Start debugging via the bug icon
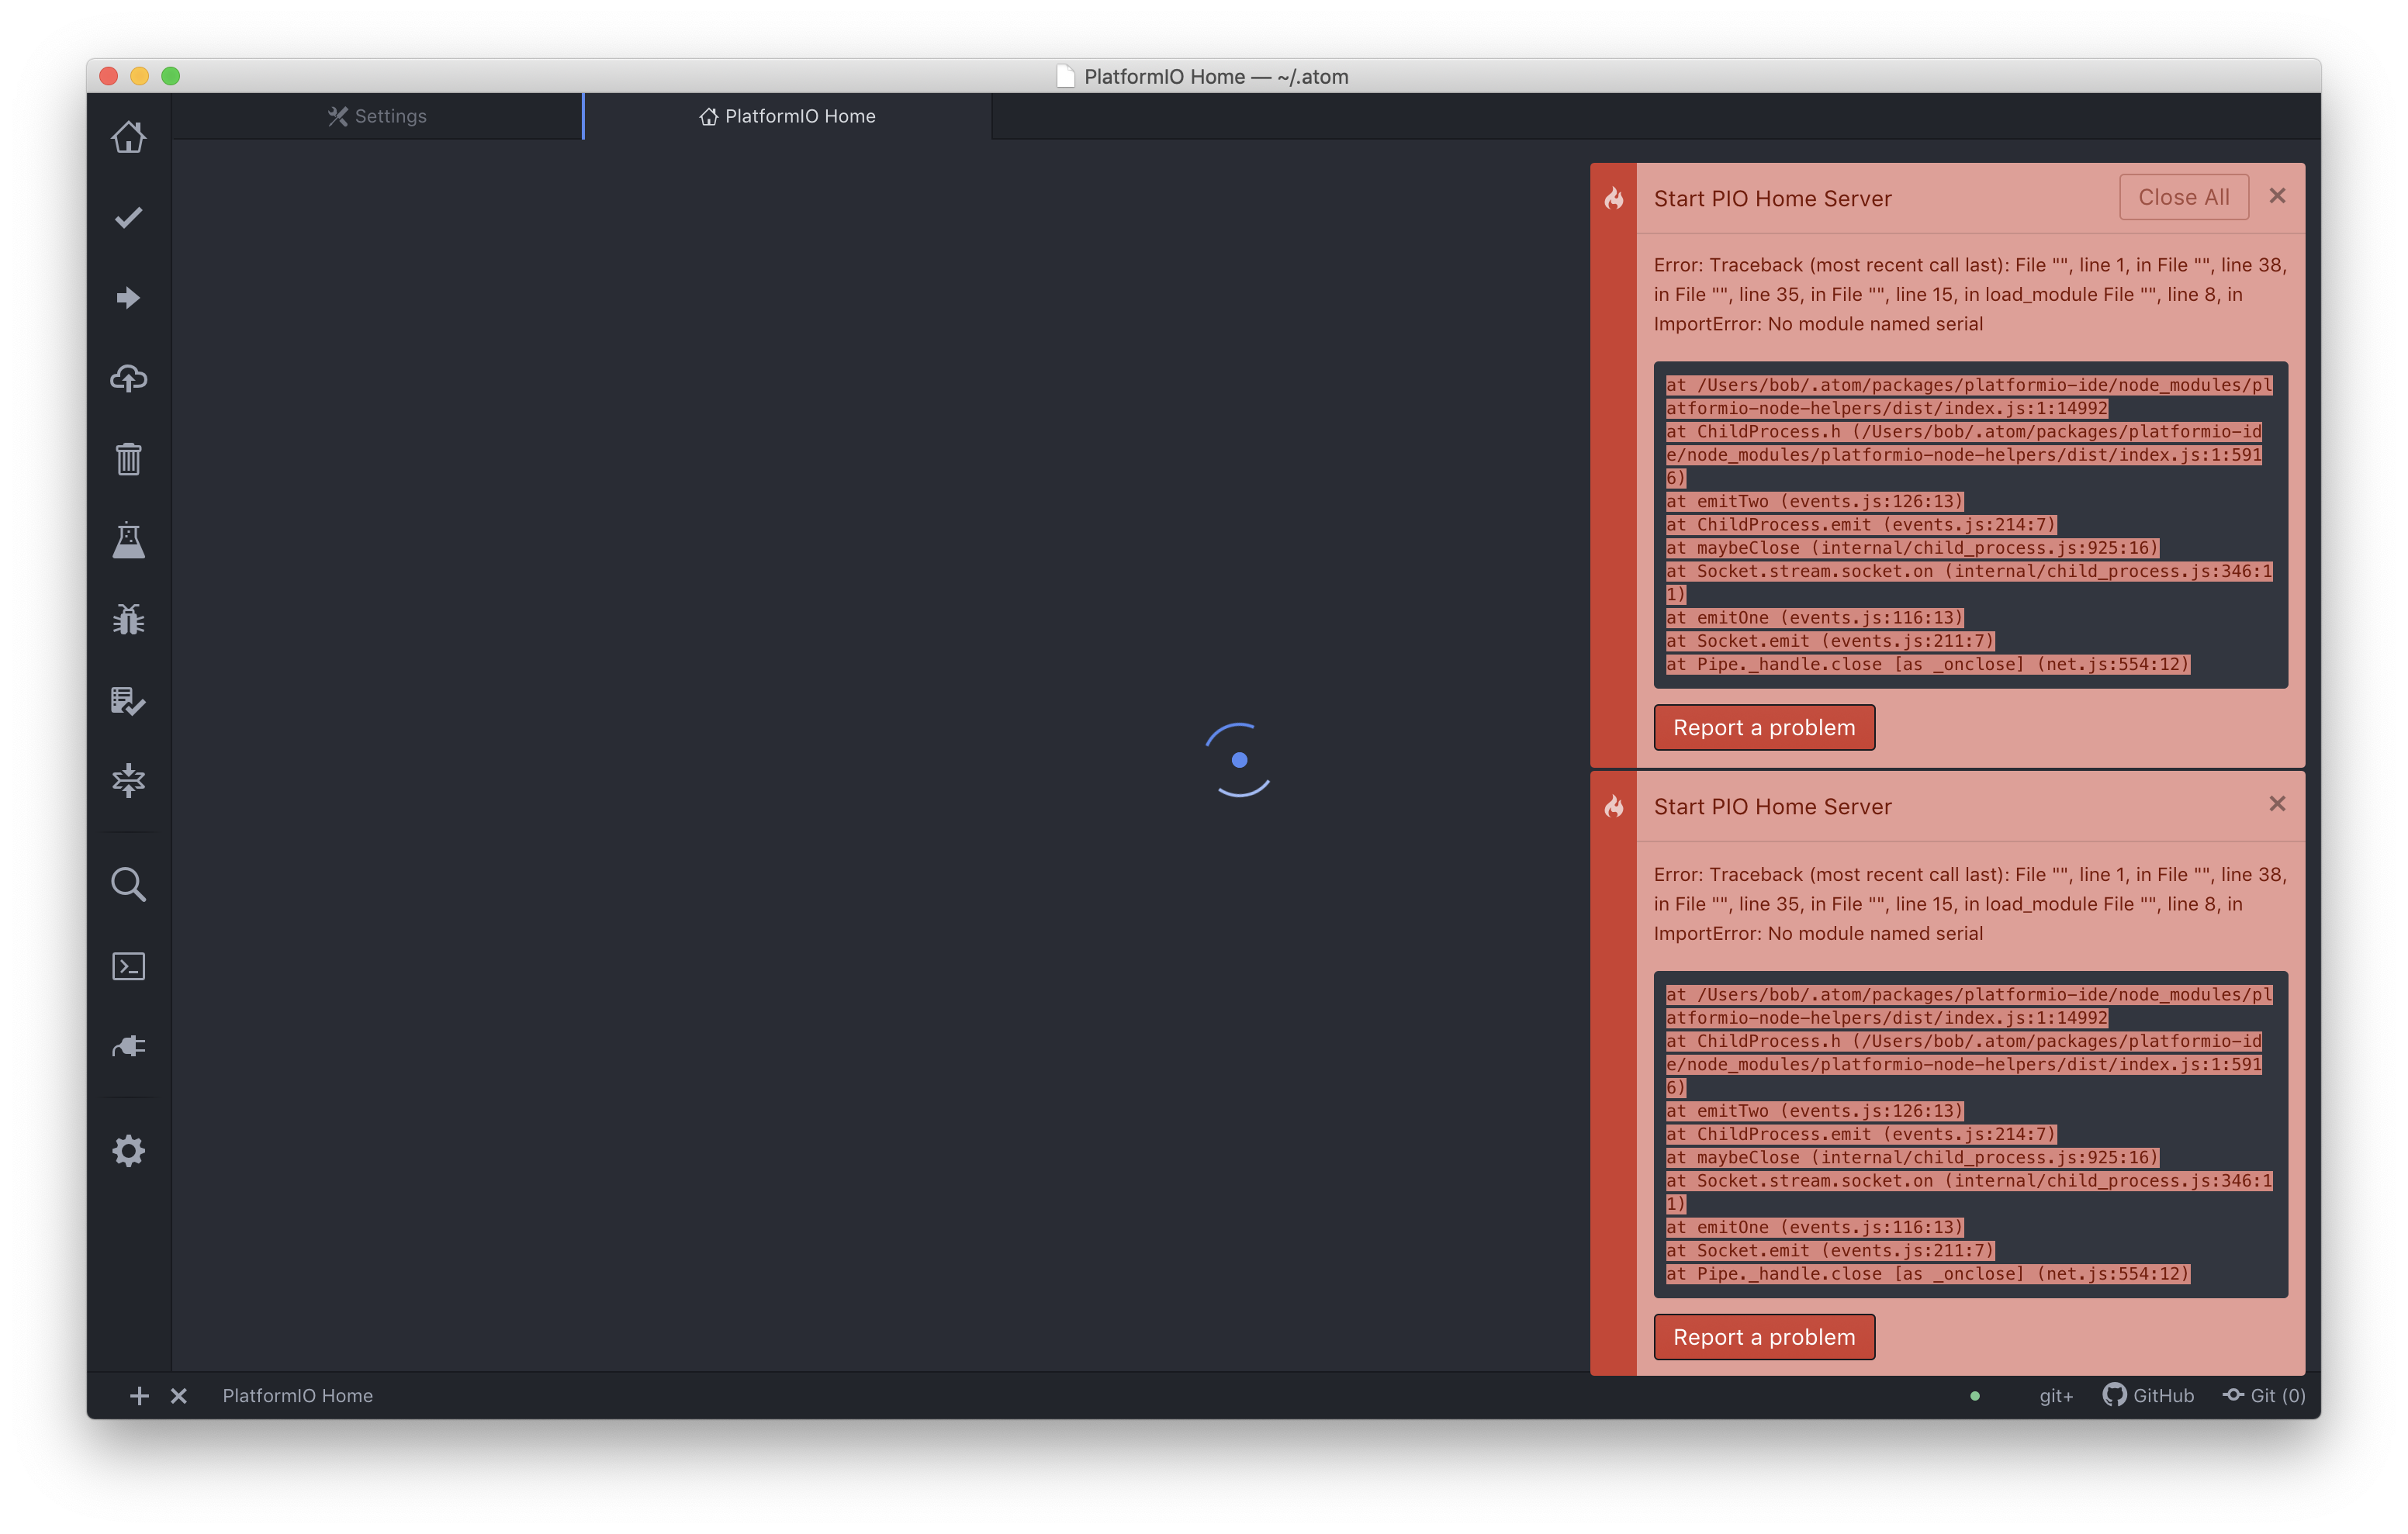Image resolution: width=2408 pixels, height=1534 pixels. tap(128, 619)
